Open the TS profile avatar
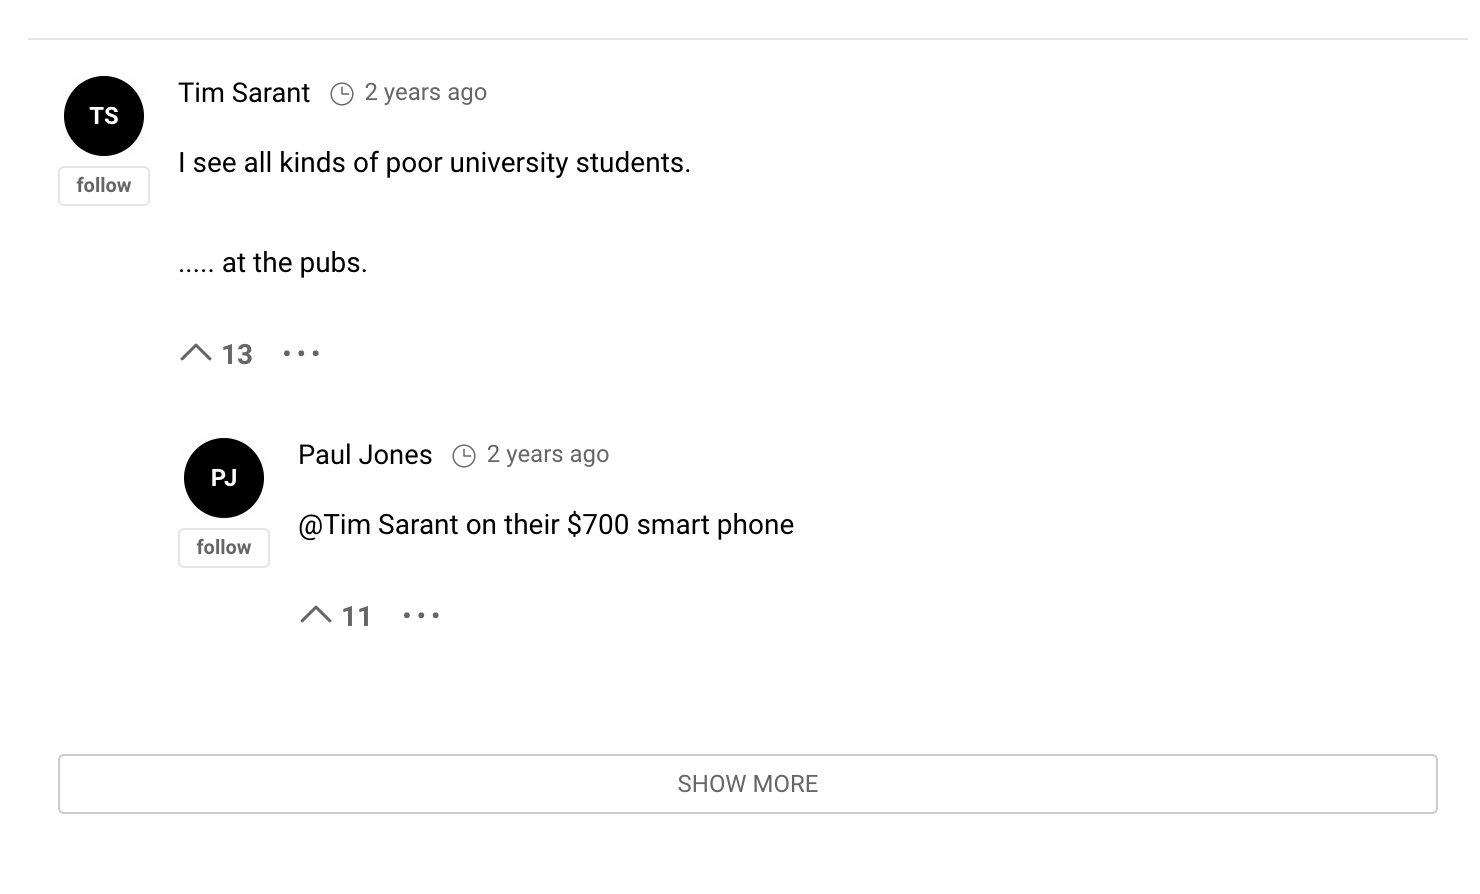Viewport: 1480px width, 894px height. pos(104,116)
